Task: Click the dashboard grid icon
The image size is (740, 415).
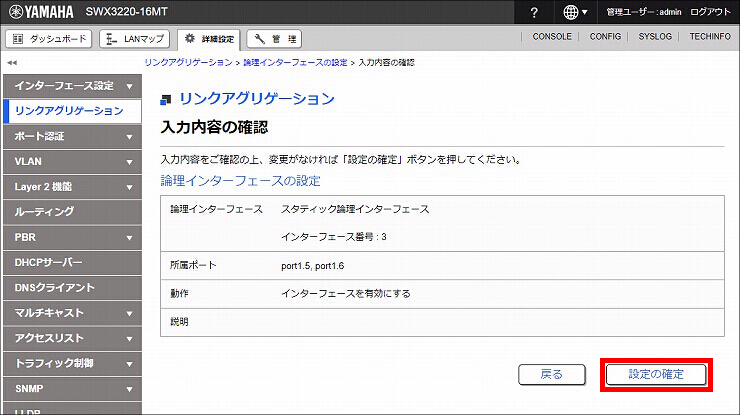Action: pyautogui.click(x=18, y=39)
